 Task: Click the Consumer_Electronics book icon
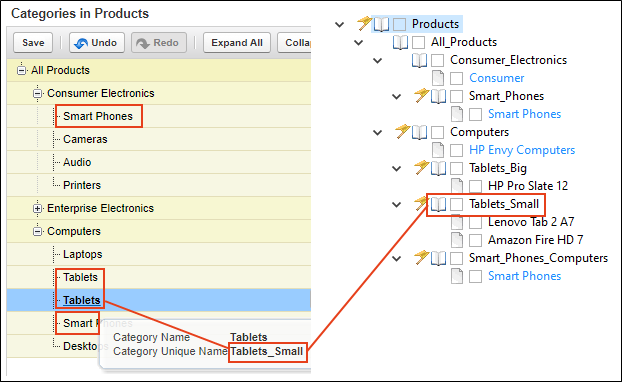tap(419, 60)
